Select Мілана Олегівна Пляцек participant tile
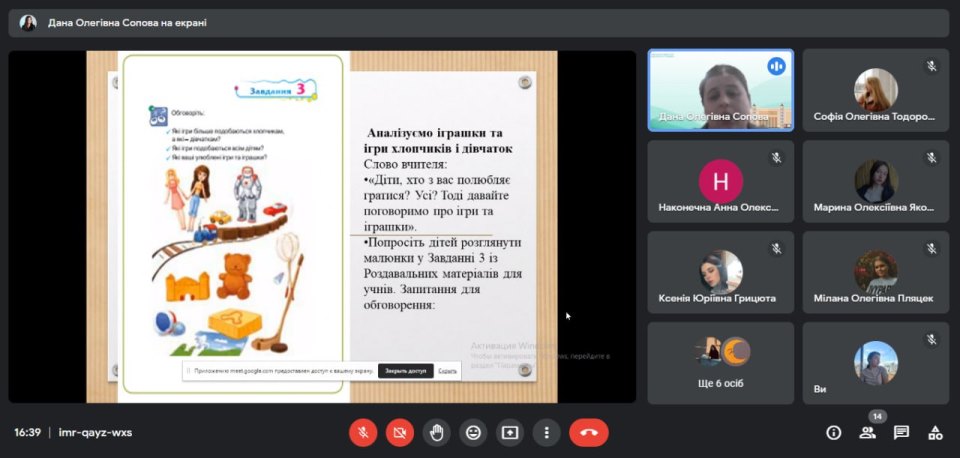Image resolution: width=960 pixels, height=458 pixels. [876, 272]
